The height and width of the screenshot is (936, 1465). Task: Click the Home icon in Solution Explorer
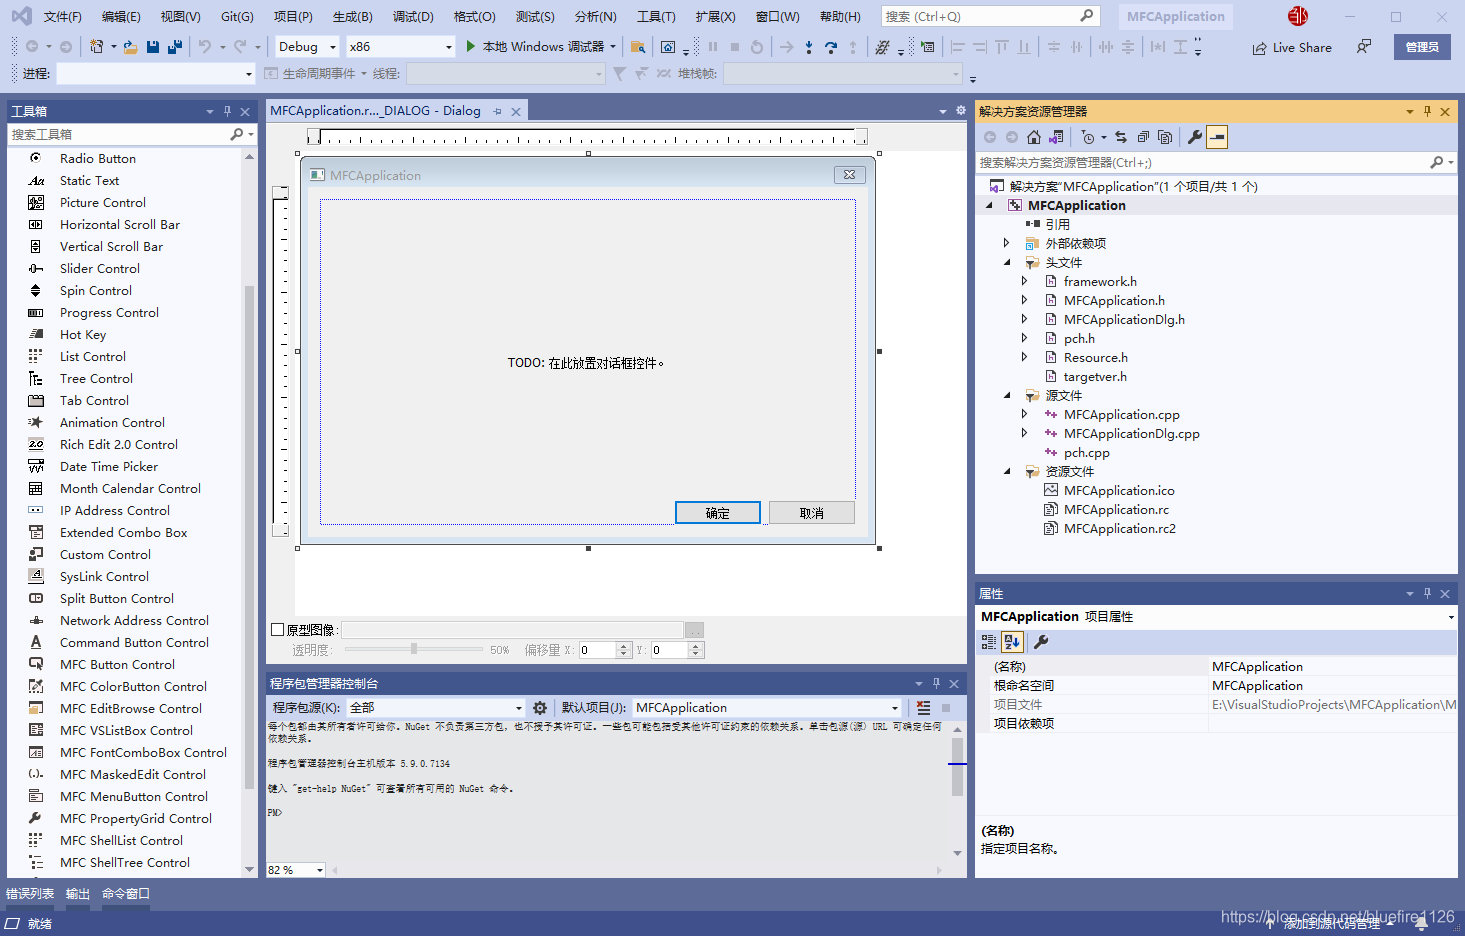click(1034, 137)
